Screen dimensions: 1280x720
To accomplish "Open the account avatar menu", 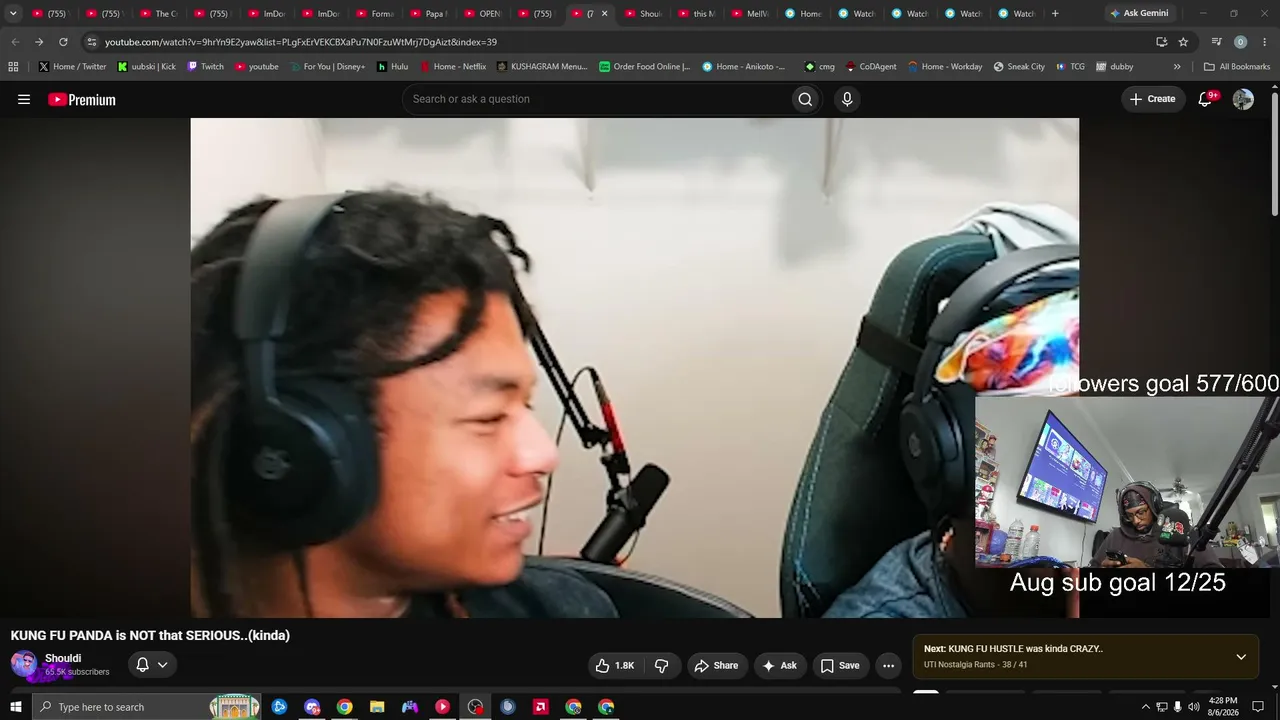I will [x=1243, y=99].
